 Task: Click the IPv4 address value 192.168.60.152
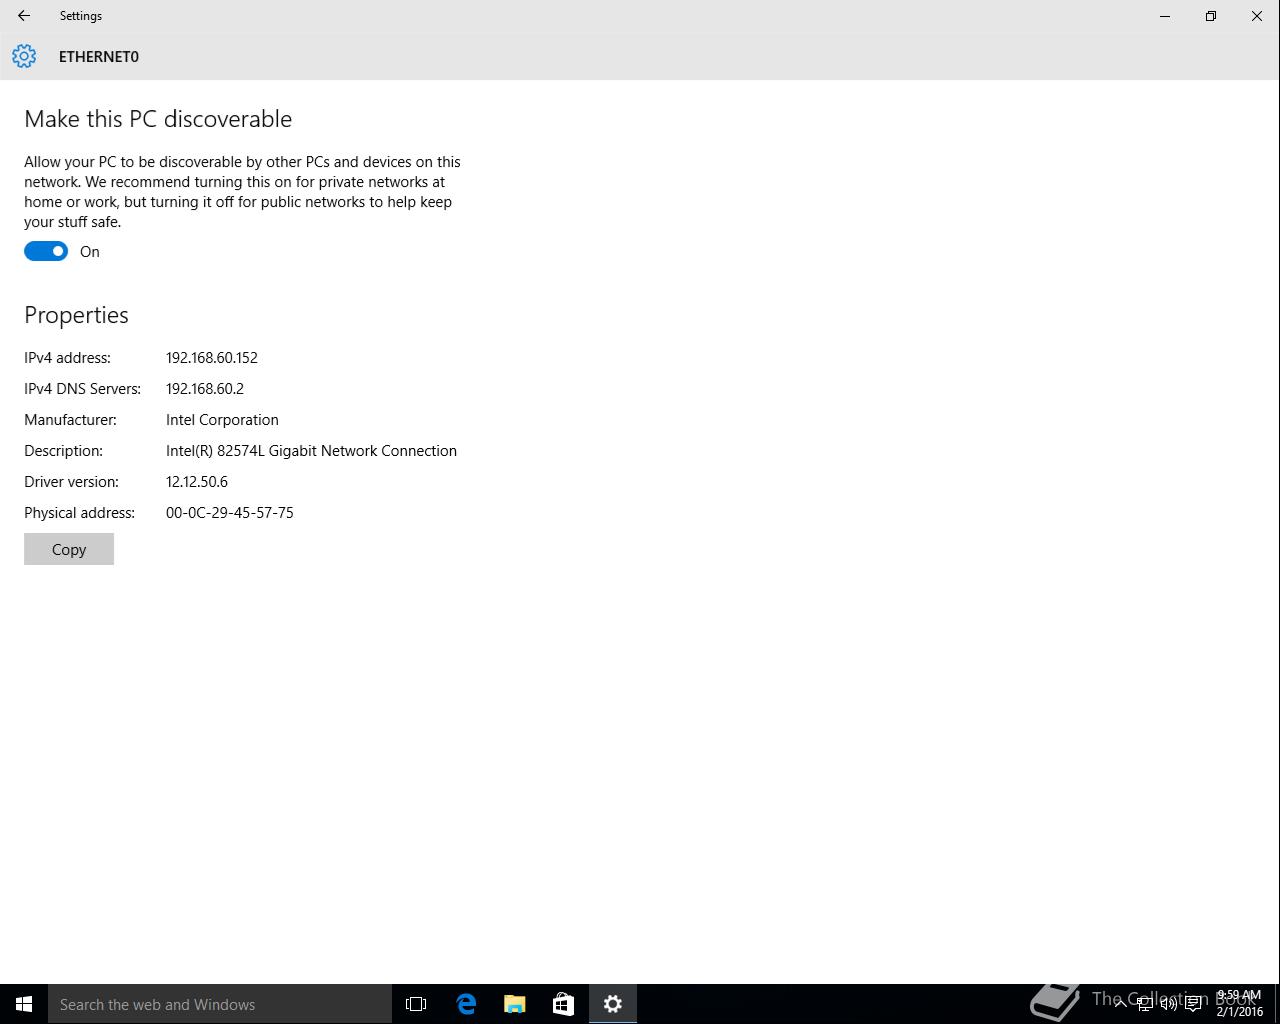pos(212,358)
